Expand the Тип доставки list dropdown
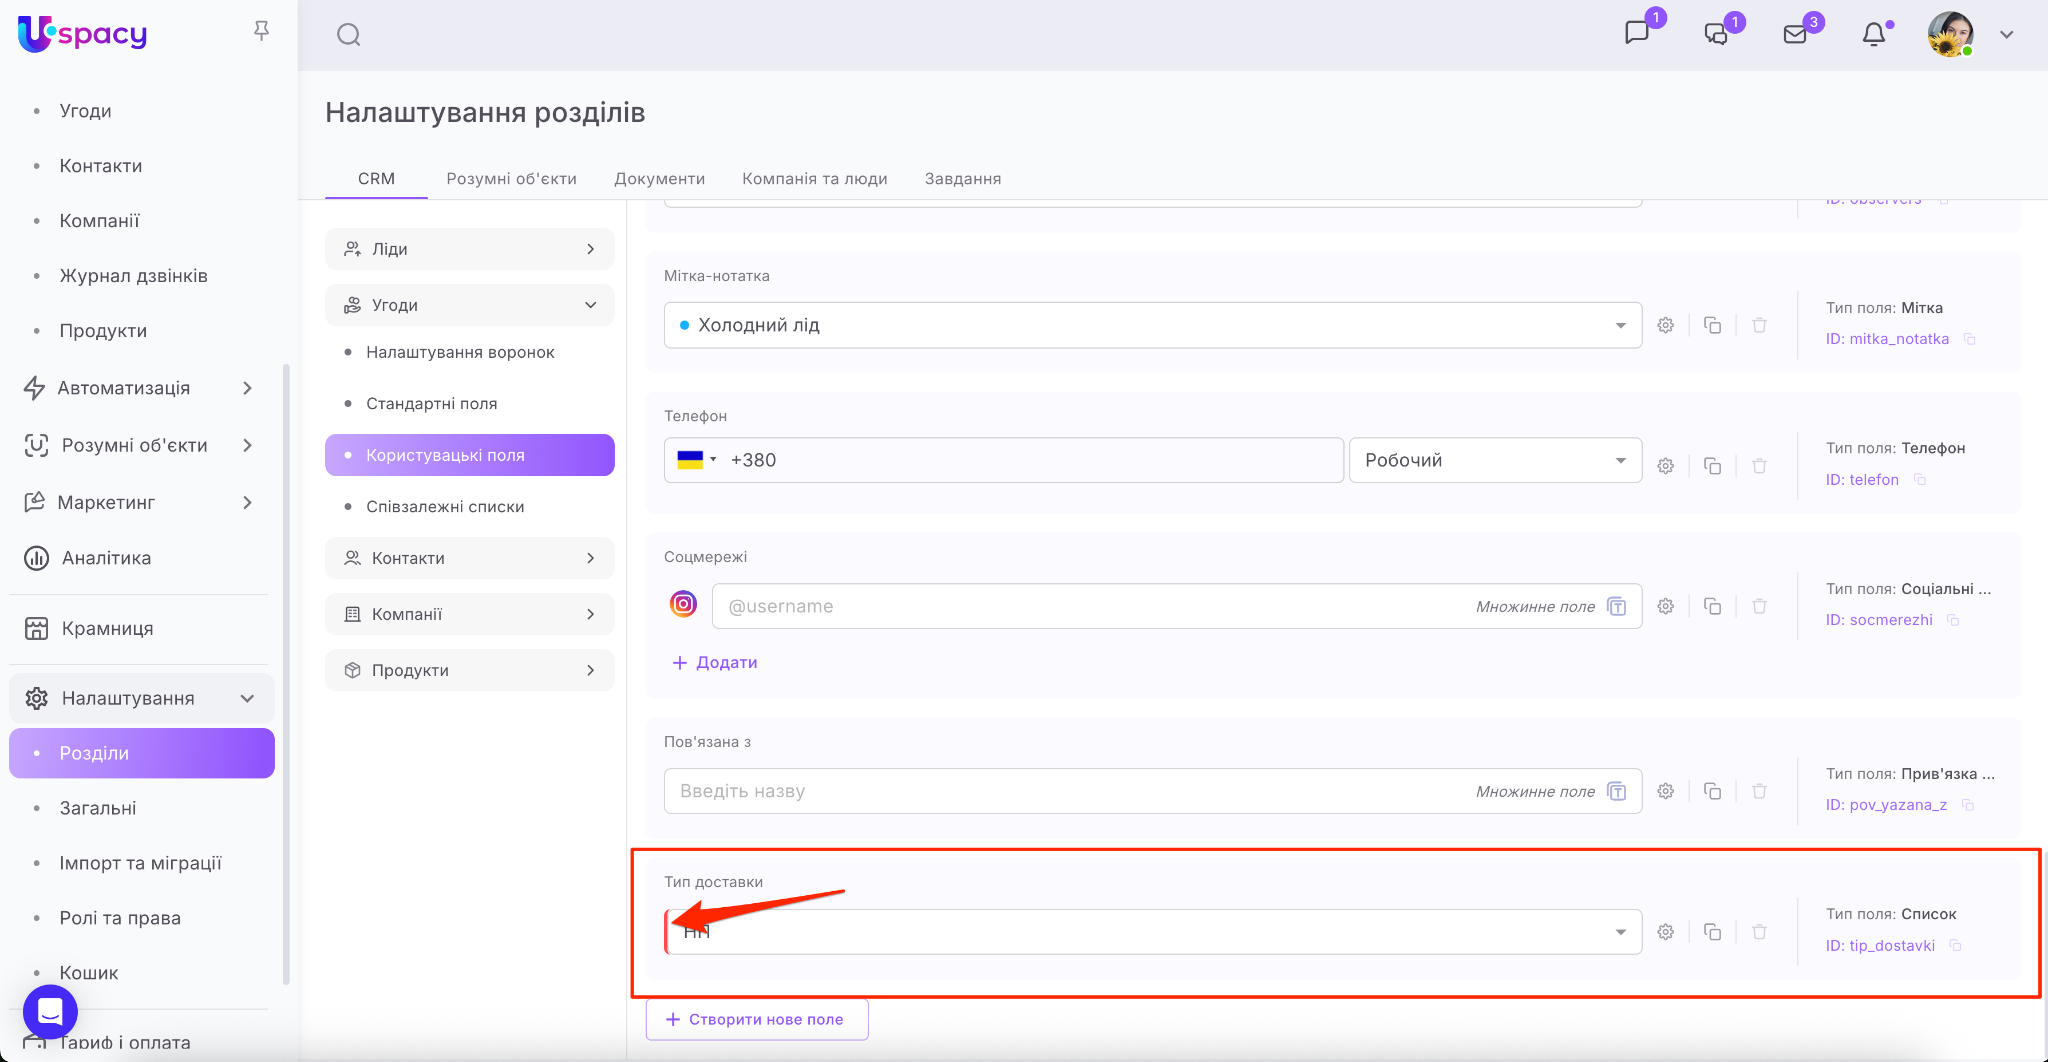The width and height of the screenshot is (2048, 1062). 1619,932
